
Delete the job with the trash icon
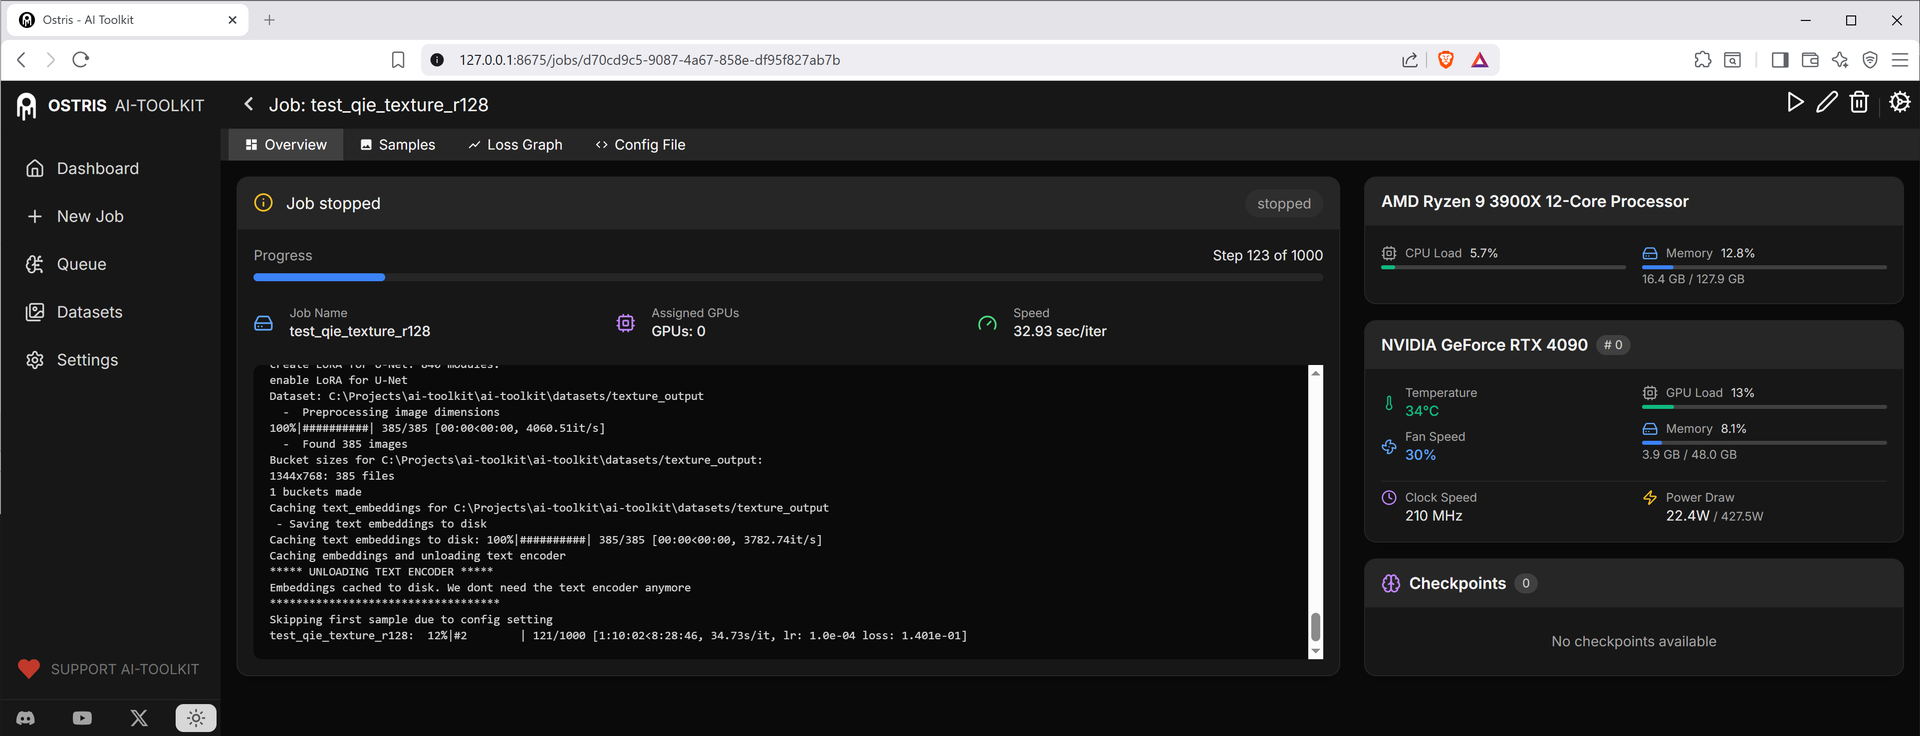(x=1859, y=102)
